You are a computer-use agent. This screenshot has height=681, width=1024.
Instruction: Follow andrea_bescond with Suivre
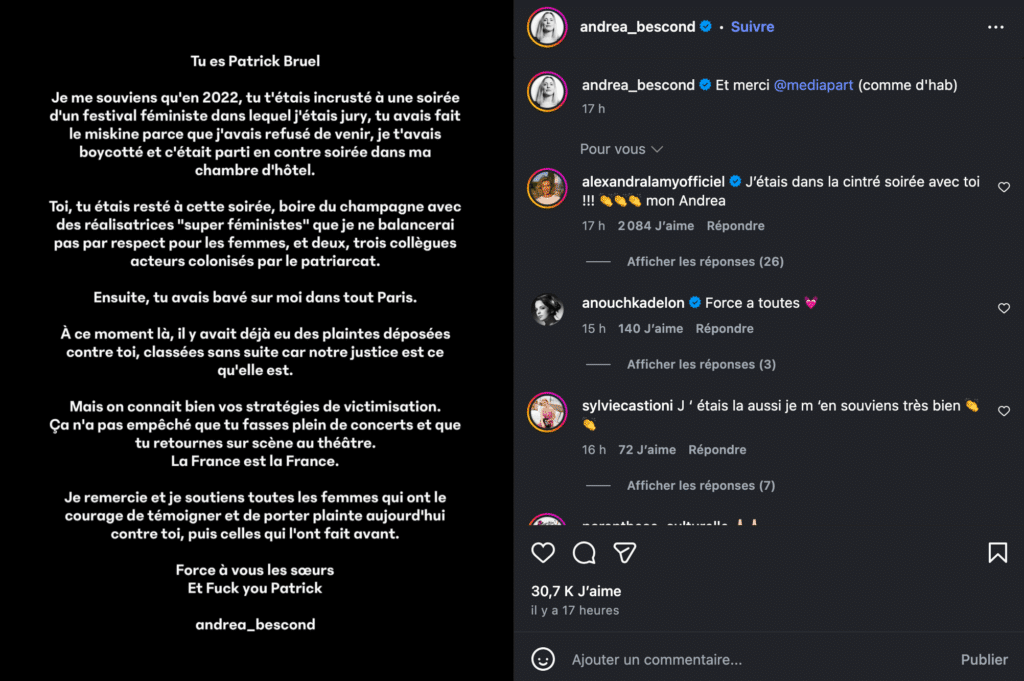pyautogui.click(x=752, y=27)
